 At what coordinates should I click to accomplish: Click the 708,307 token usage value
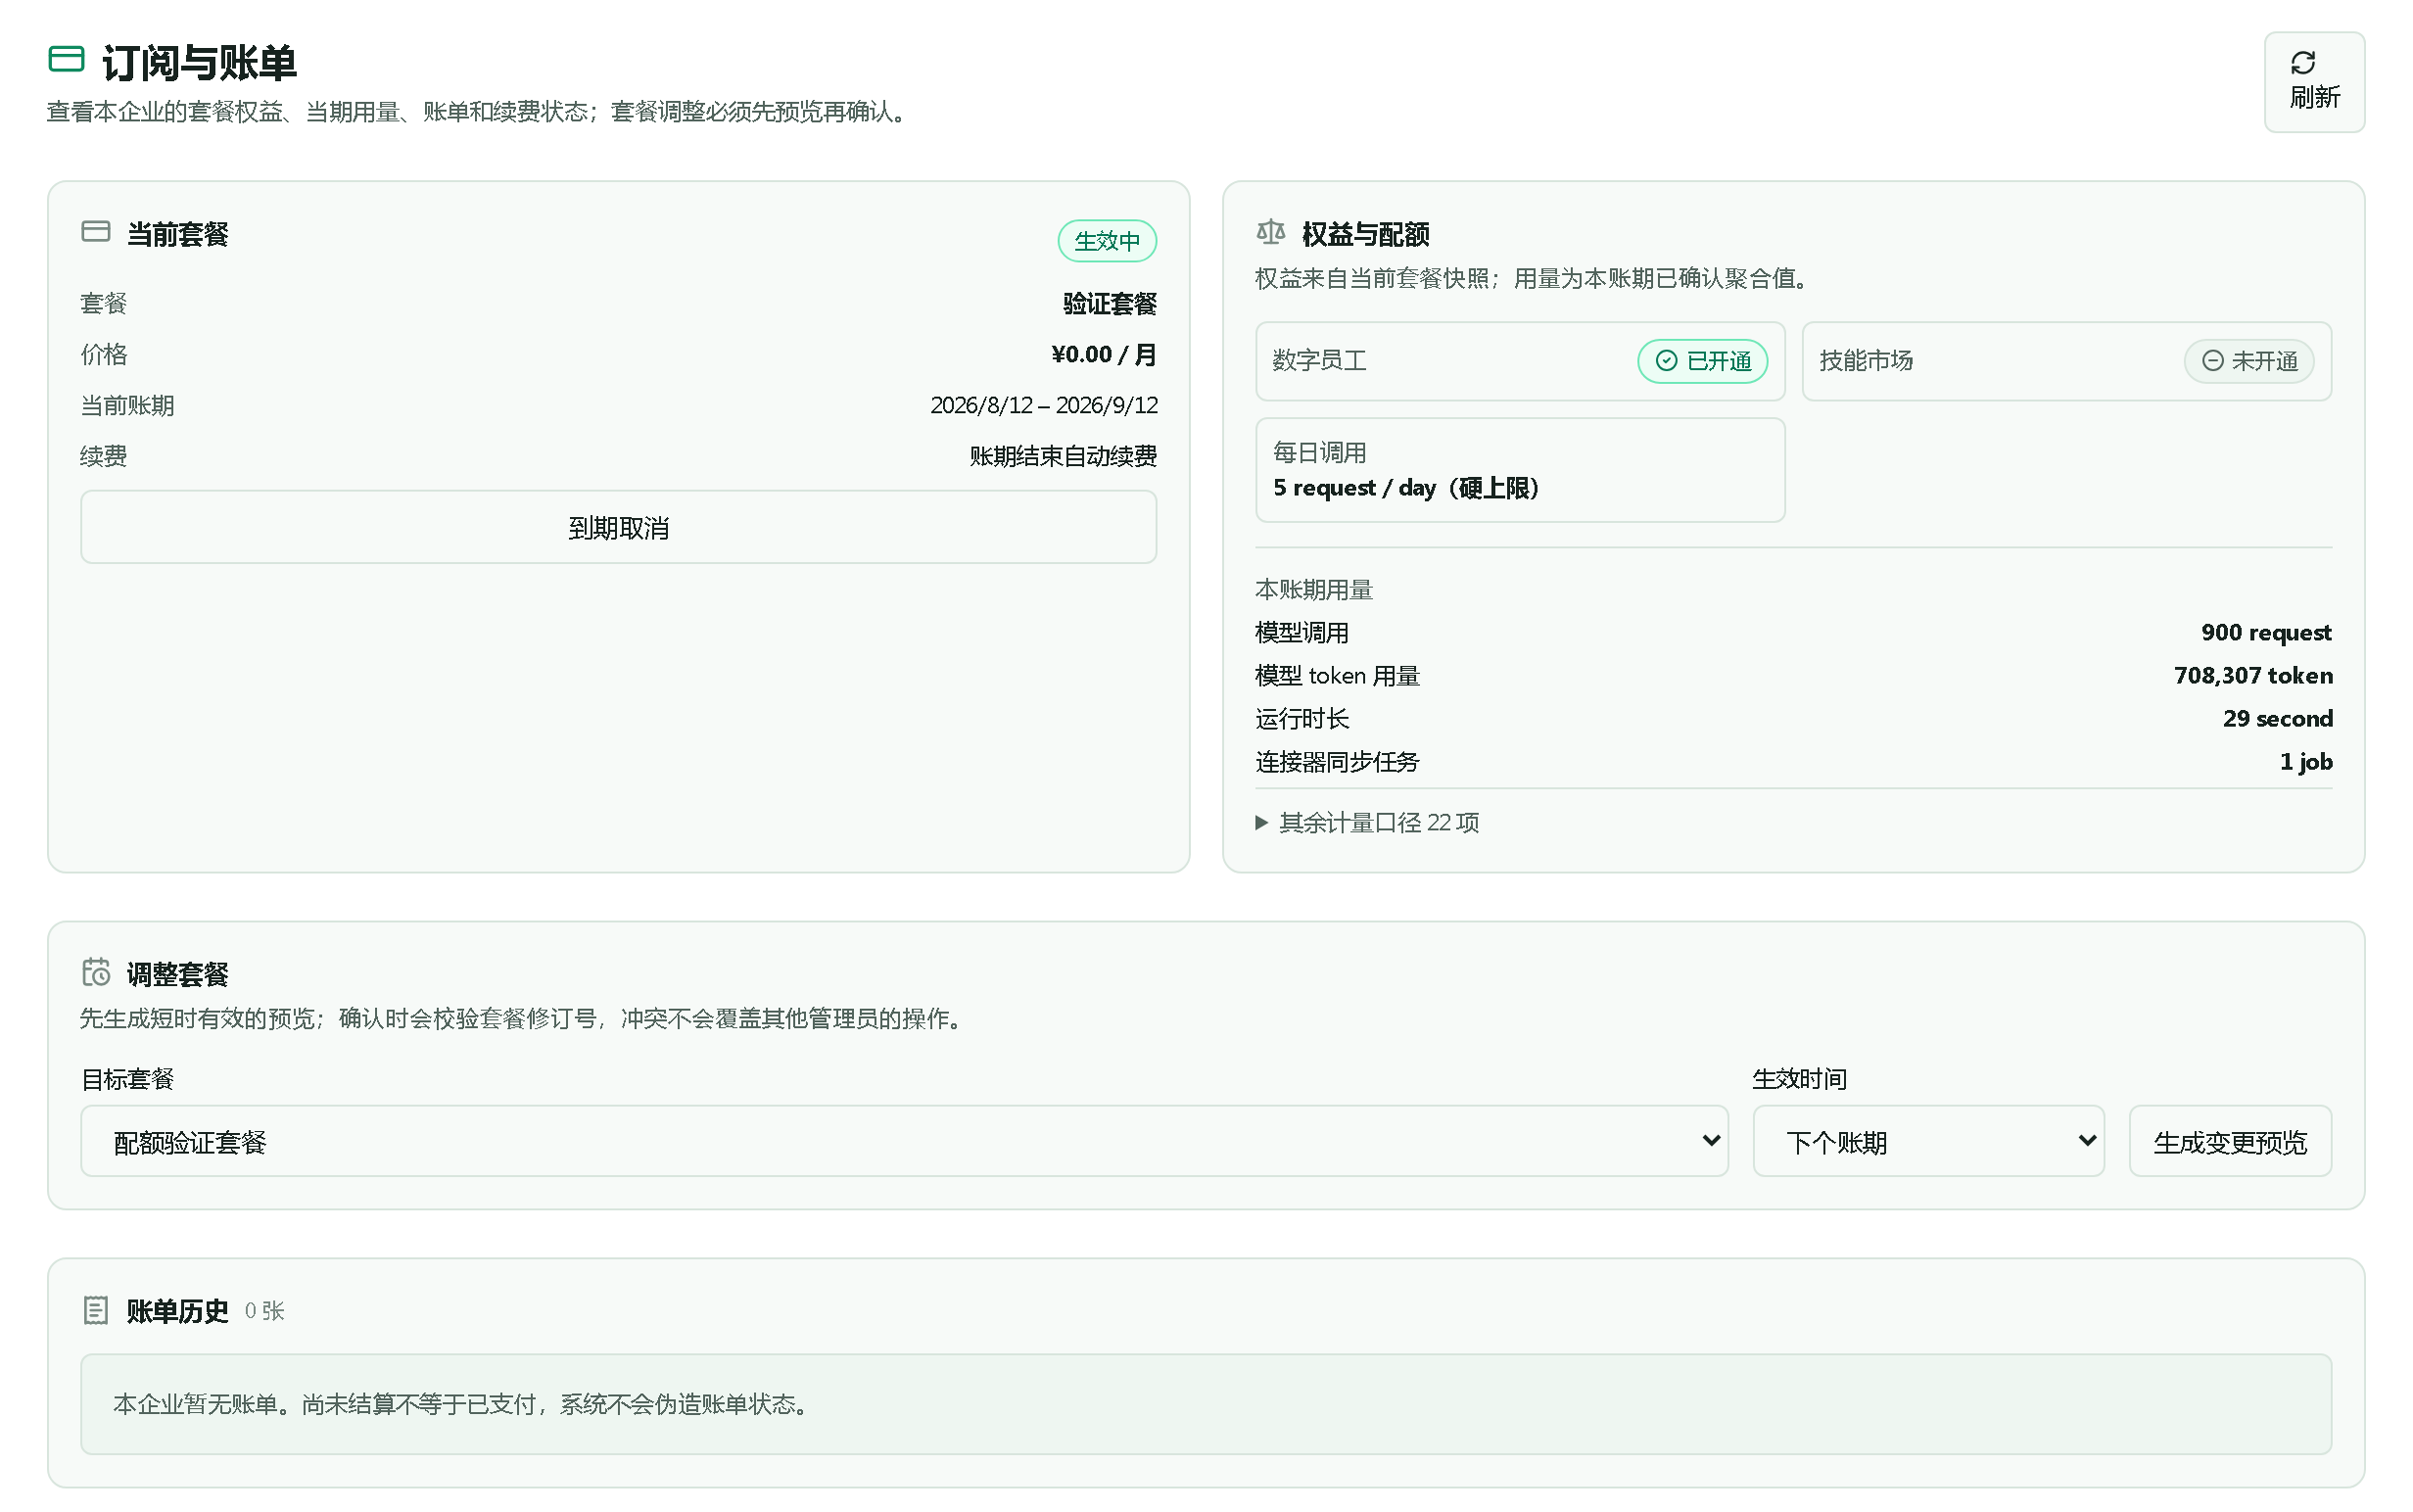coord(2253,676)
